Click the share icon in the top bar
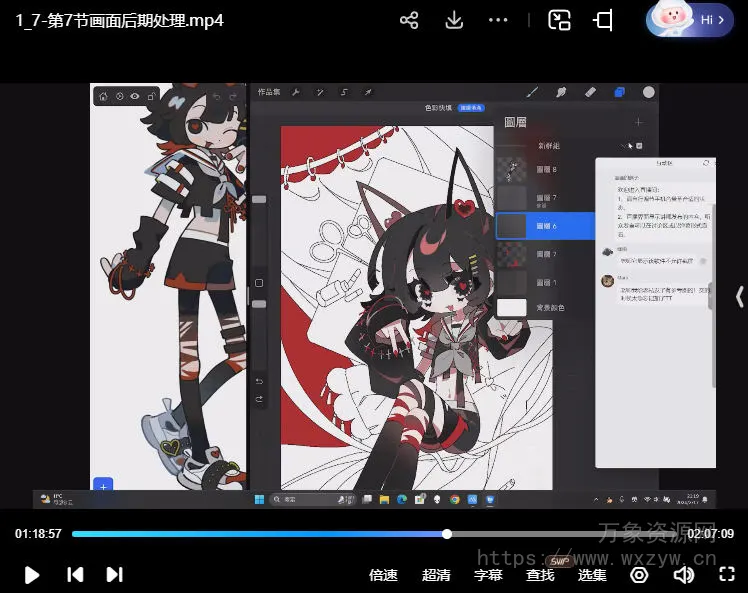This screenshot has width=748, height=593. (x=408, y=20)
